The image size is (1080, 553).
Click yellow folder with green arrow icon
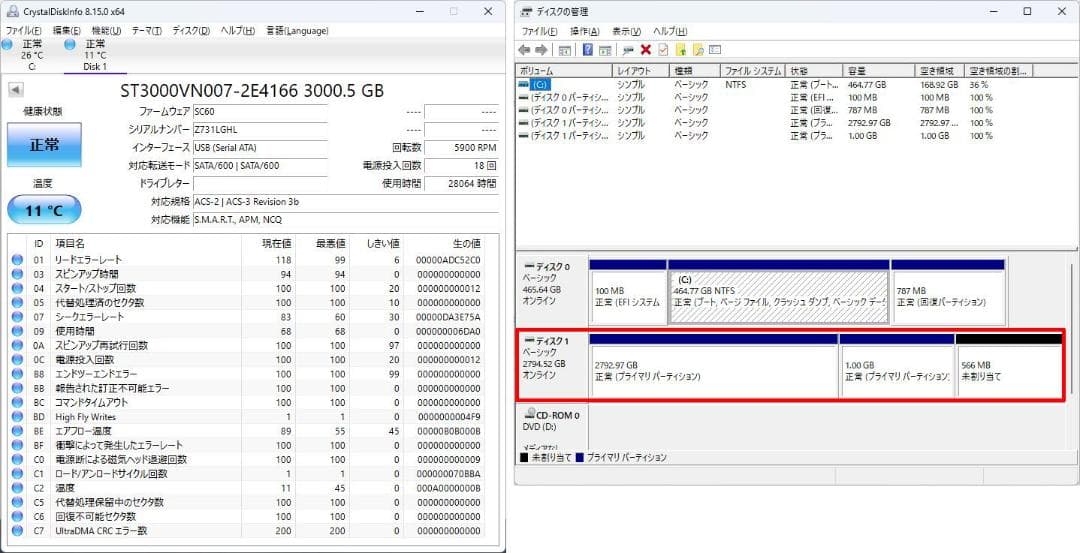[681, 50]
